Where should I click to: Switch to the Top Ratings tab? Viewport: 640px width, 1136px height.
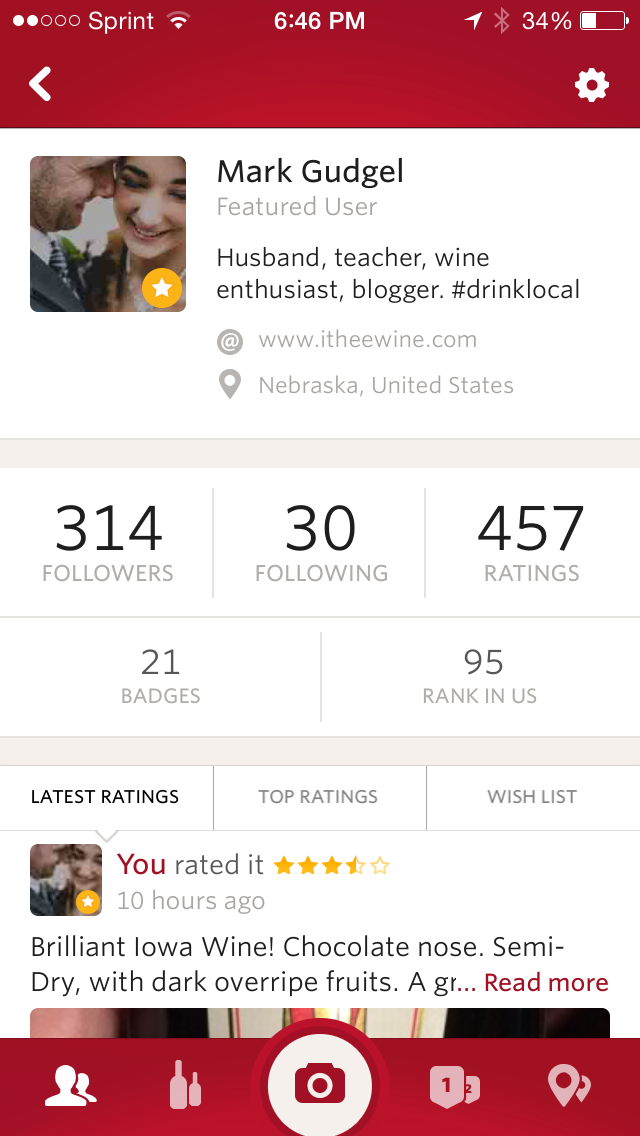pyautogui.click(x=318, y=797)
